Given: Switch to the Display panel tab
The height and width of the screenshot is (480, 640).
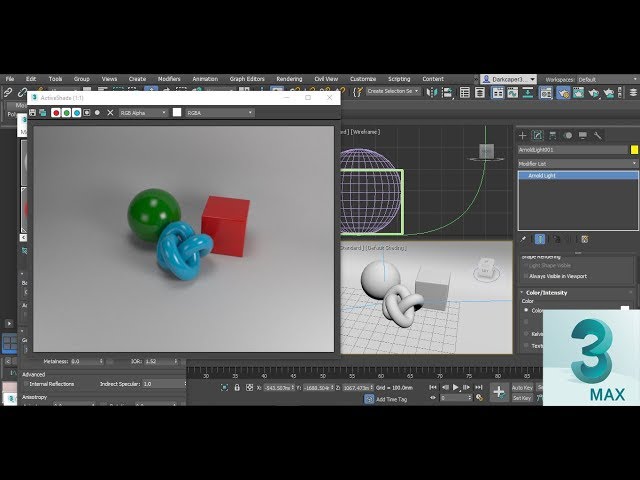Looking at the screenshot, I should pos(583,136).
